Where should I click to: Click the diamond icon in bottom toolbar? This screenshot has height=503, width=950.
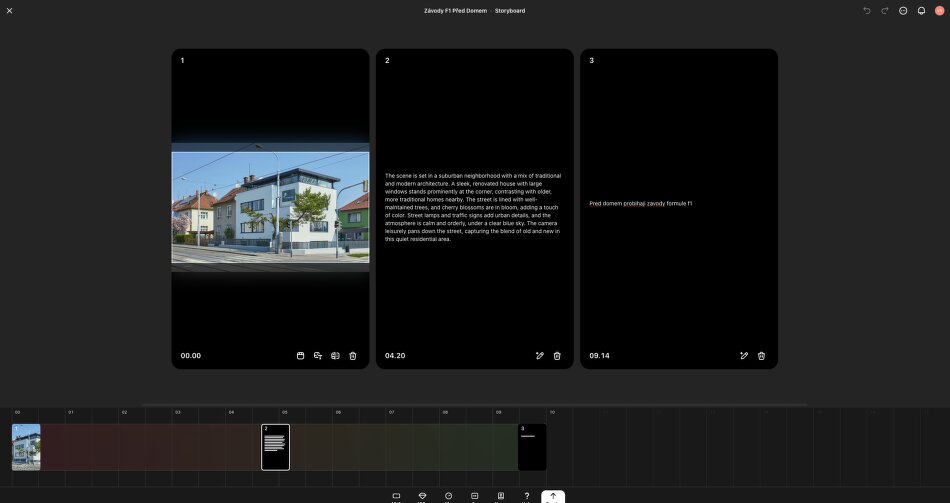click(422, 496)
